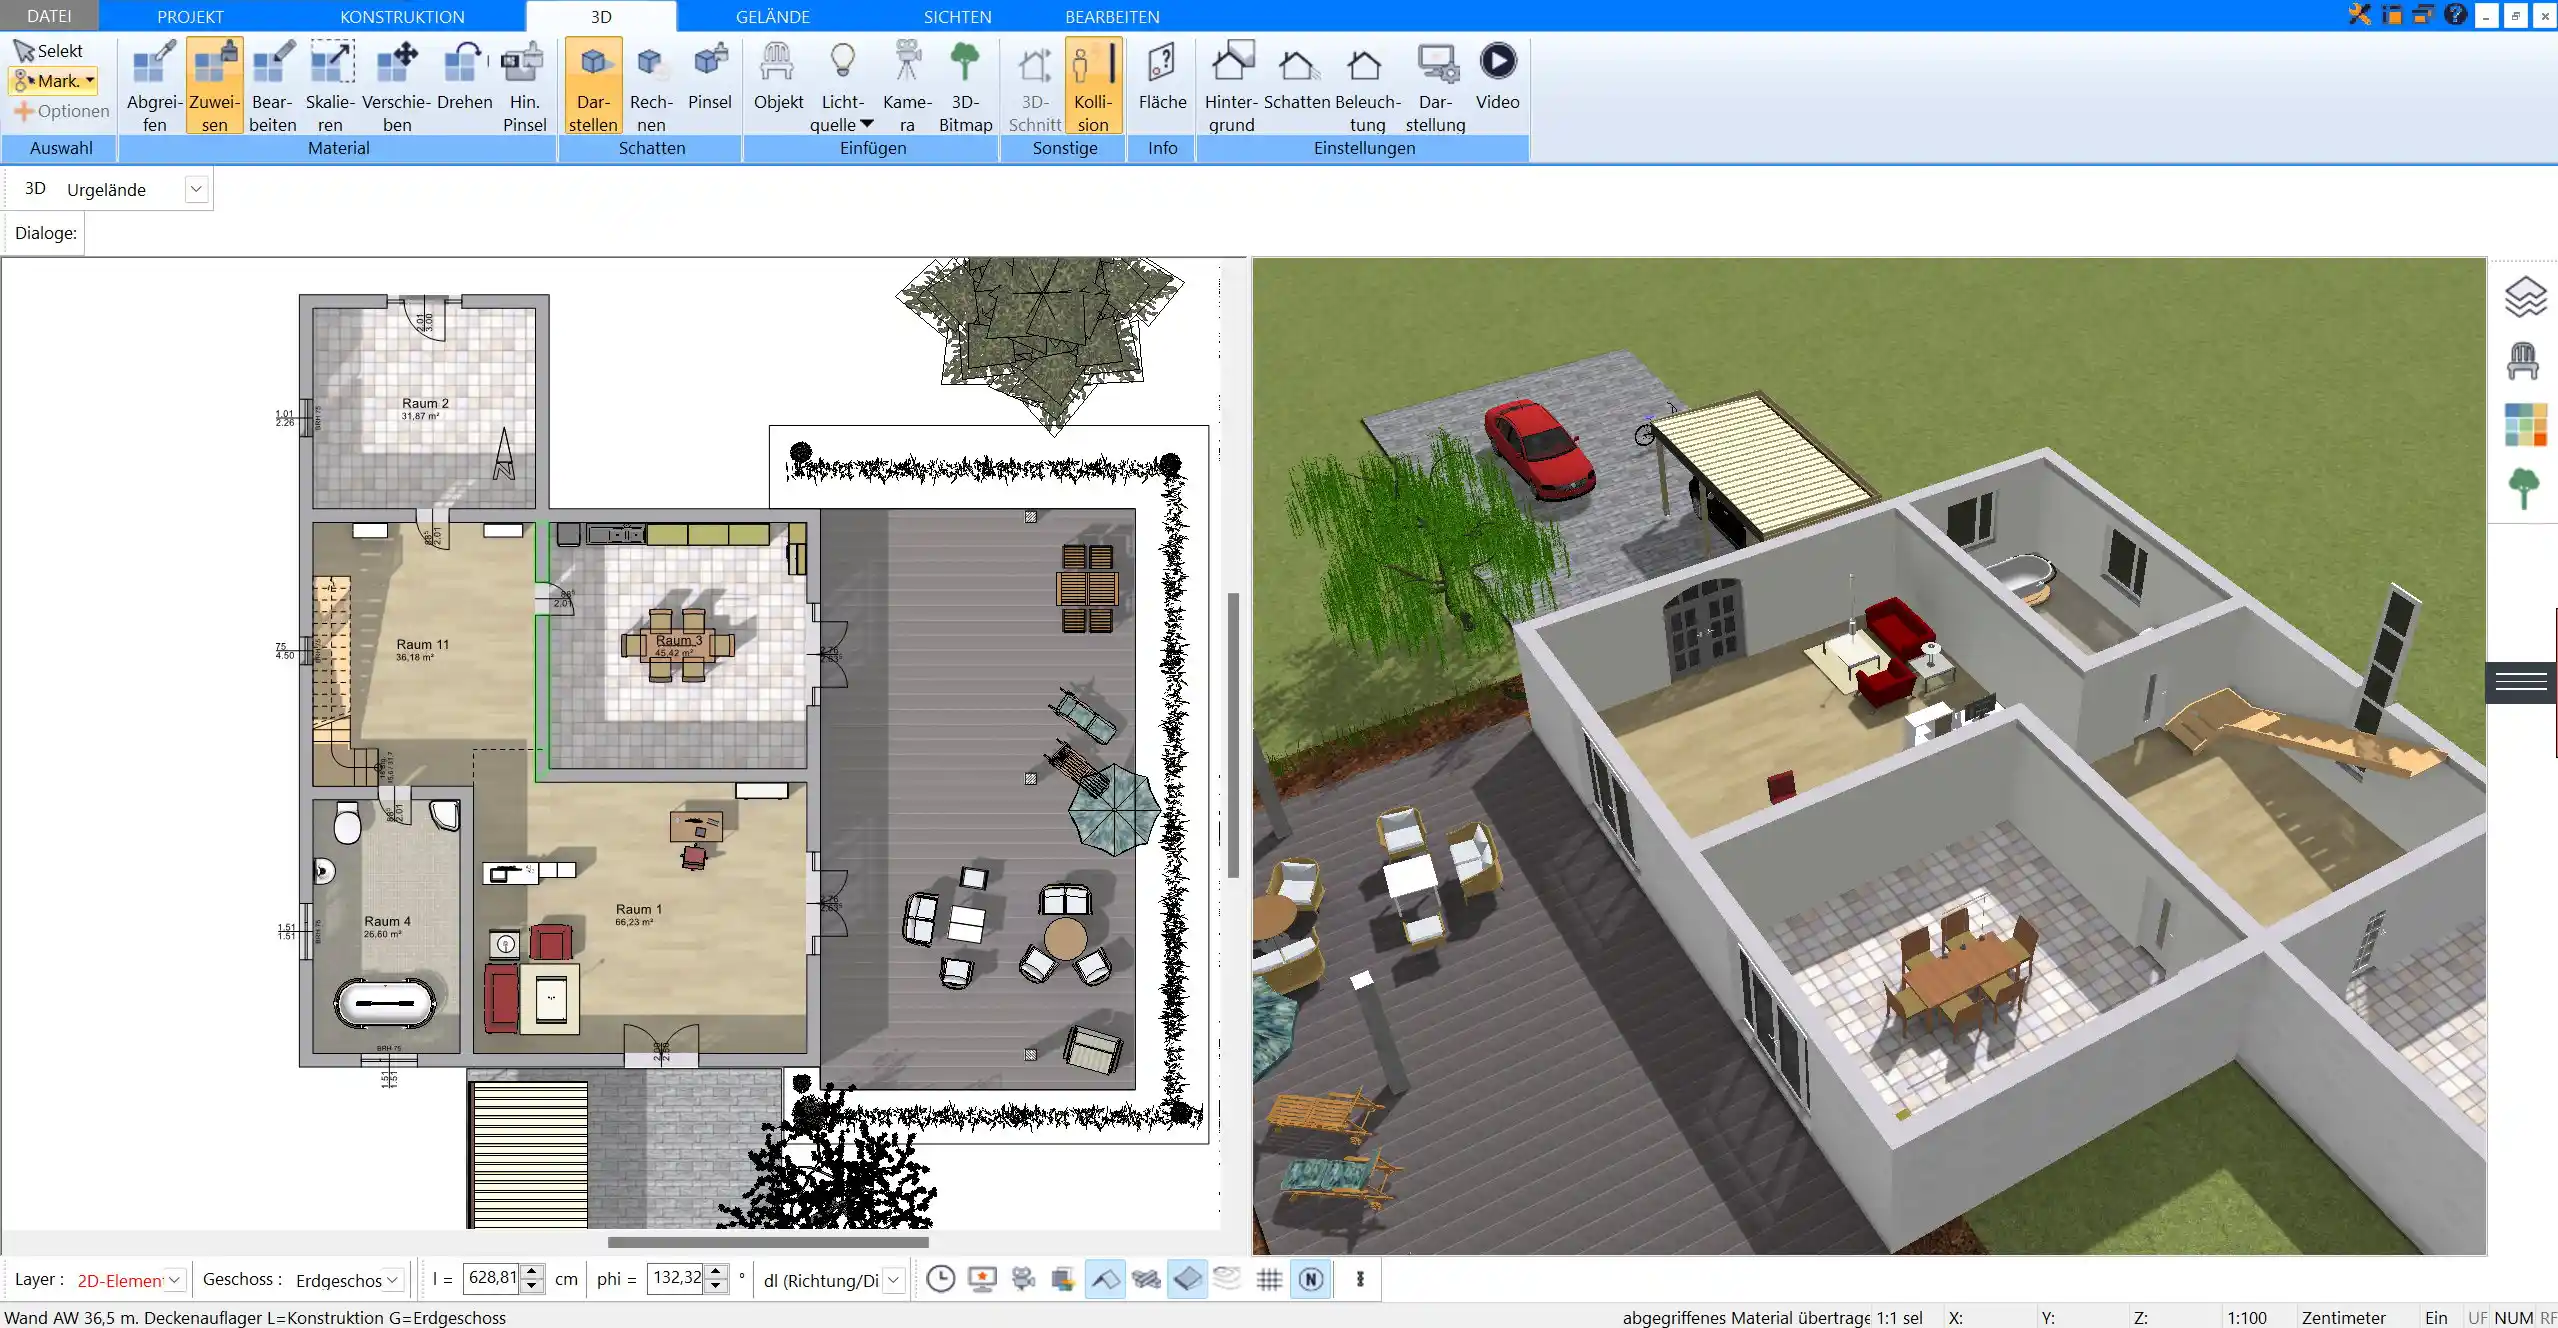Click the clock icon in bottom toolbar
The image size is (2558, 1328).
click(x=940, y=1278)
